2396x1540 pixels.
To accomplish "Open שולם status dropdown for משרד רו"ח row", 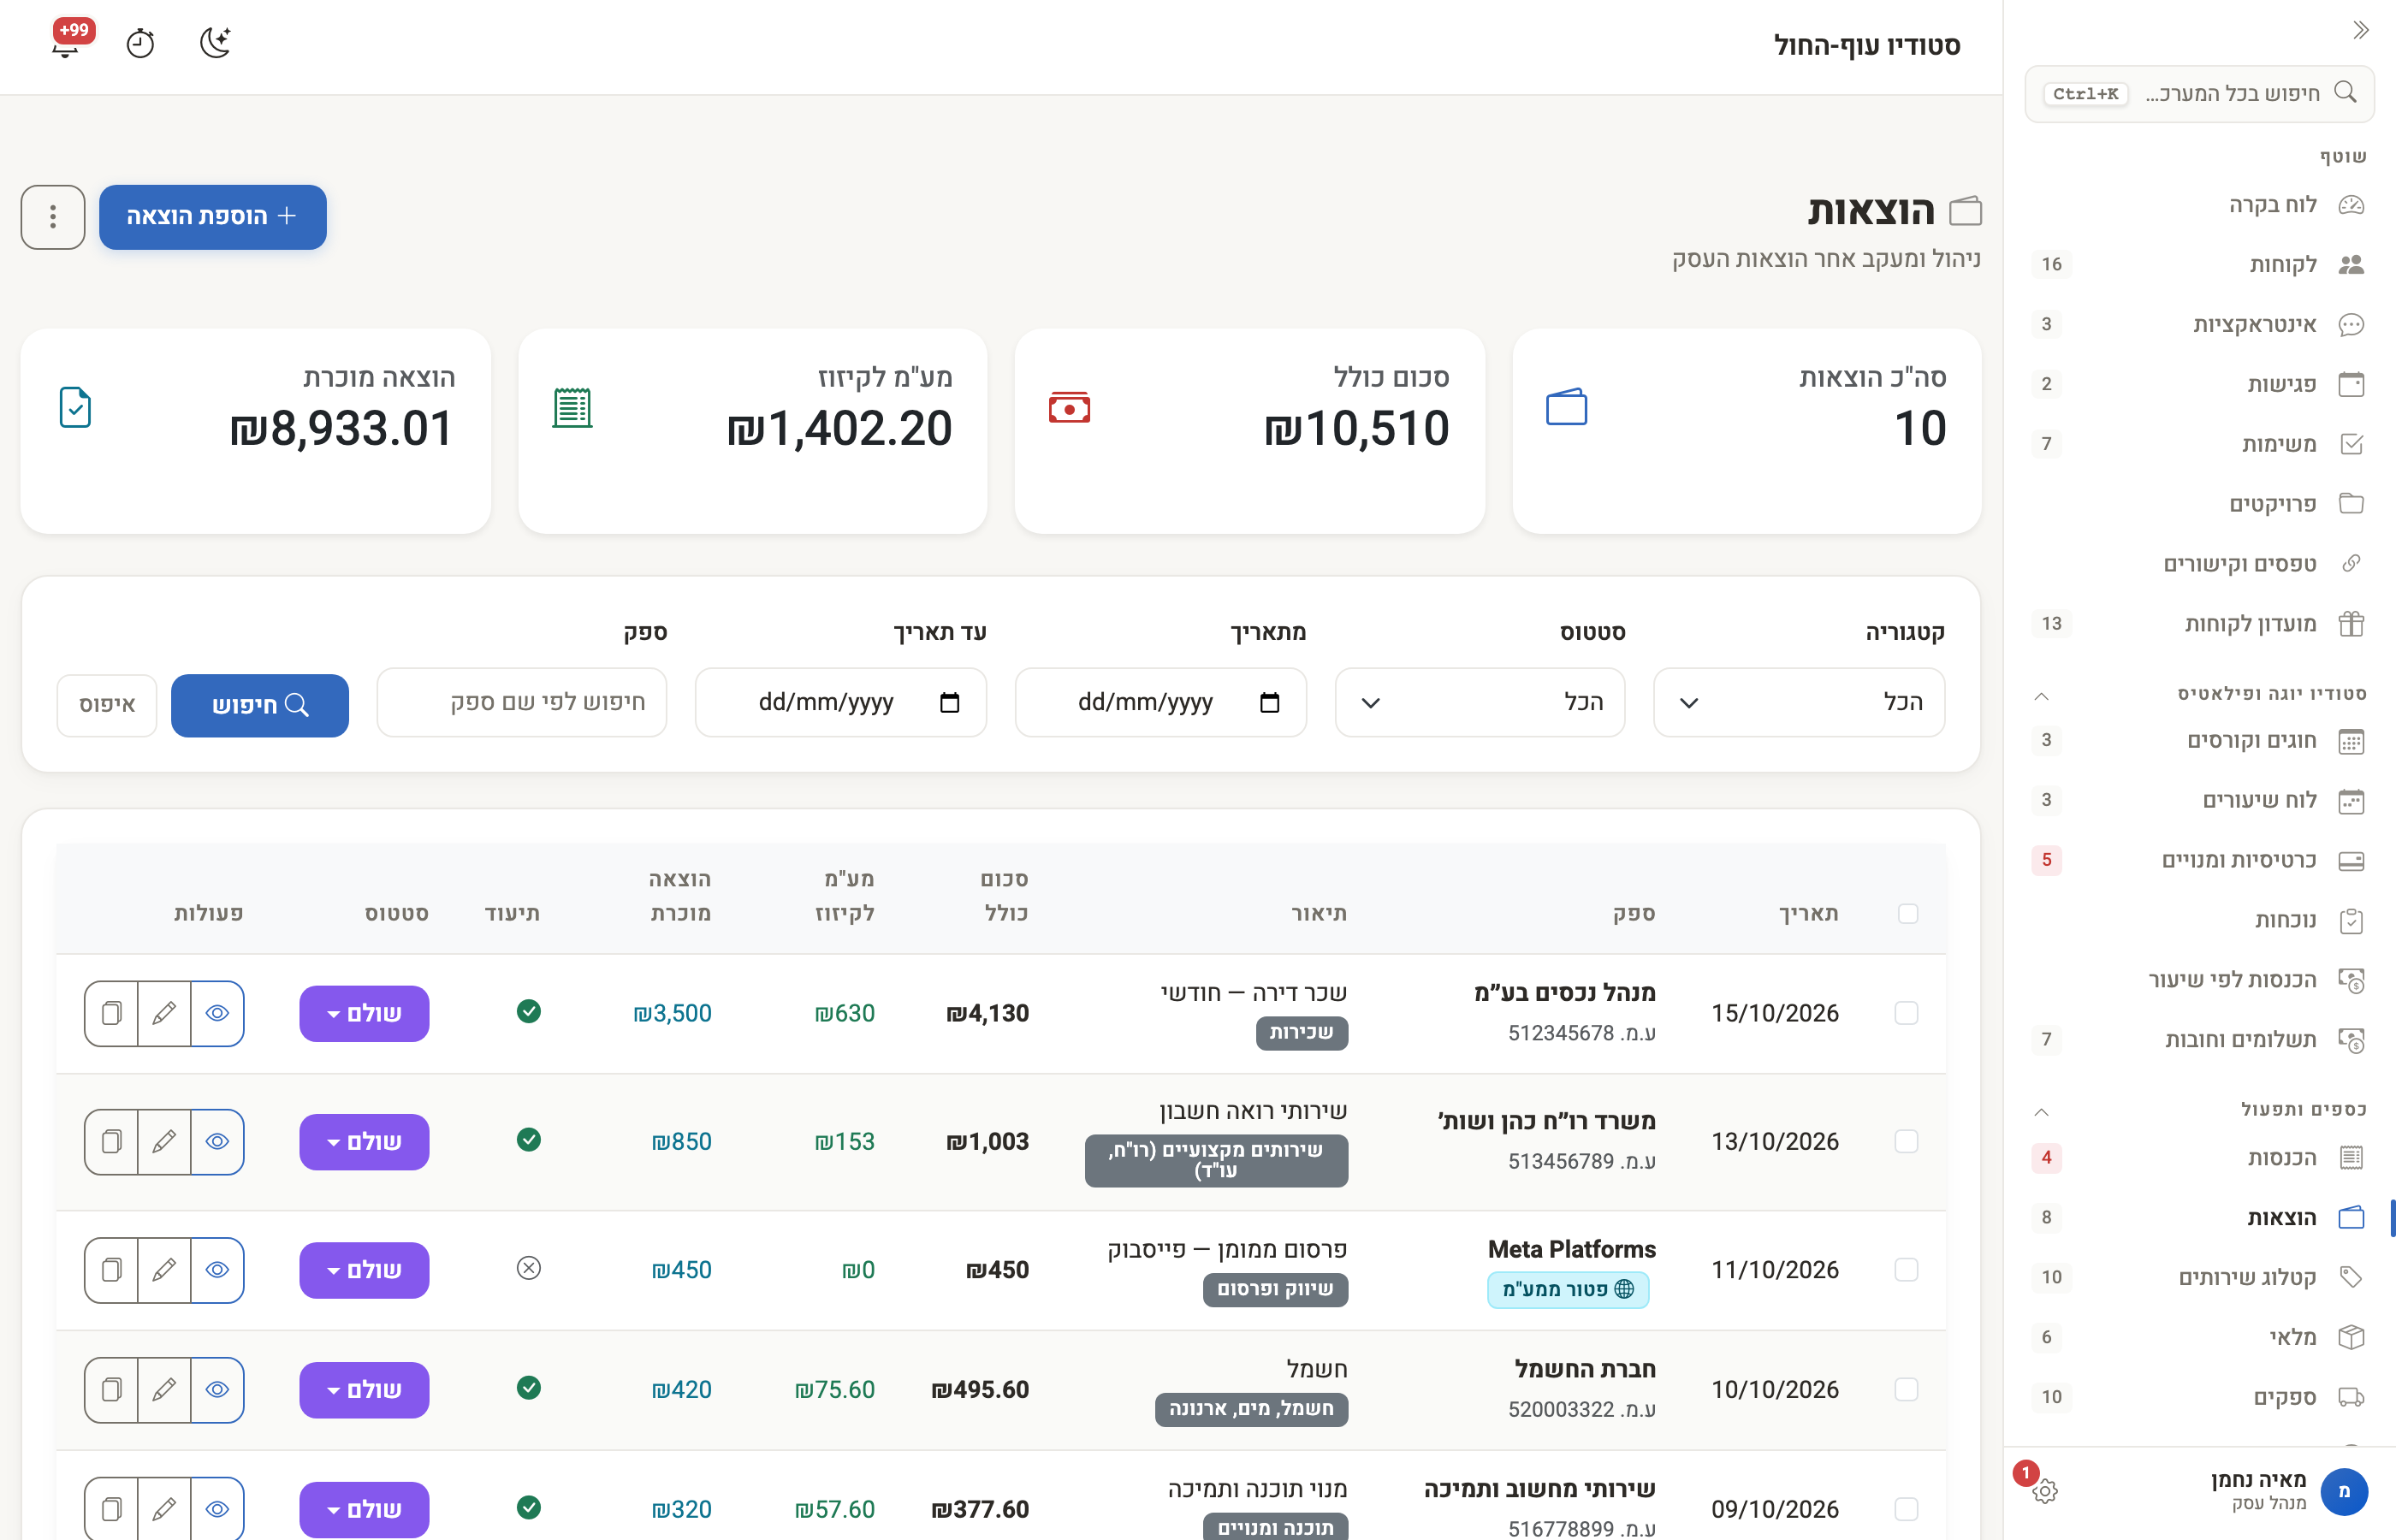I will [364, 1142].
